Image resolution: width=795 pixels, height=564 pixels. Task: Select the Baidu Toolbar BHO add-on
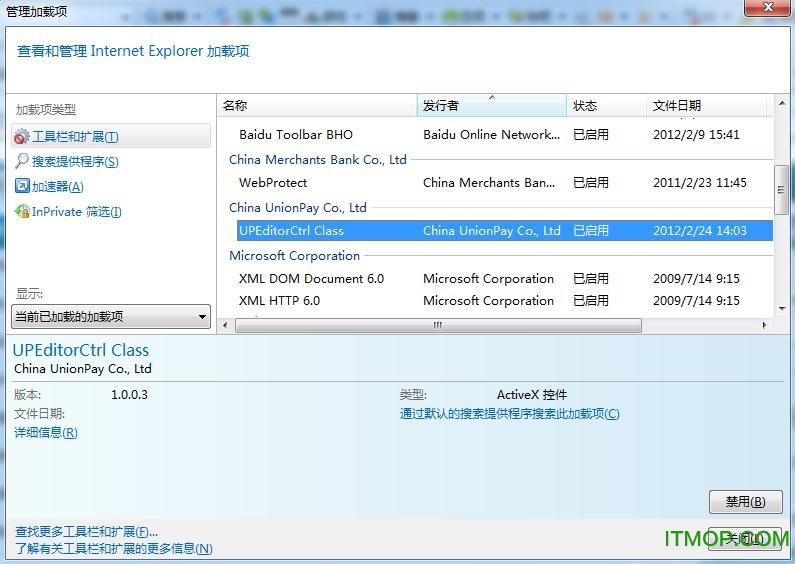tap(296, 135)
